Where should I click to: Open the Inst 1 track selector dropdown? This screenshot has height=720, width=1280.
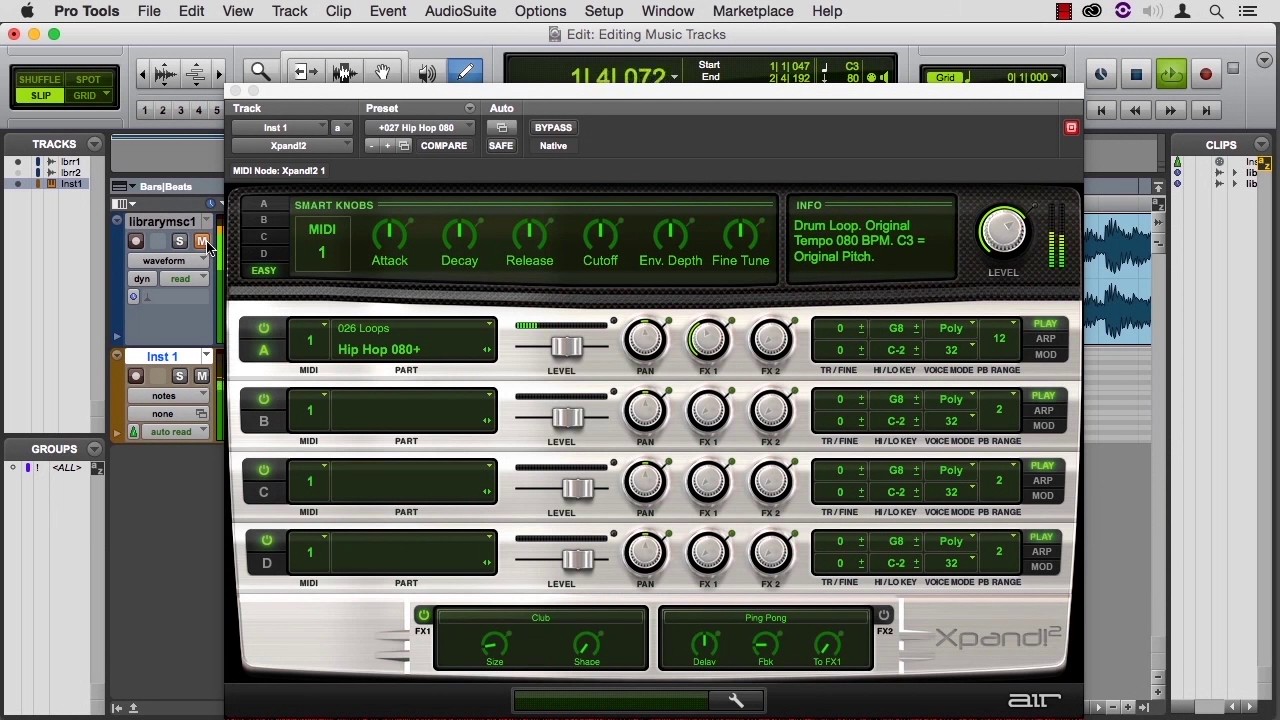point(279,128)
